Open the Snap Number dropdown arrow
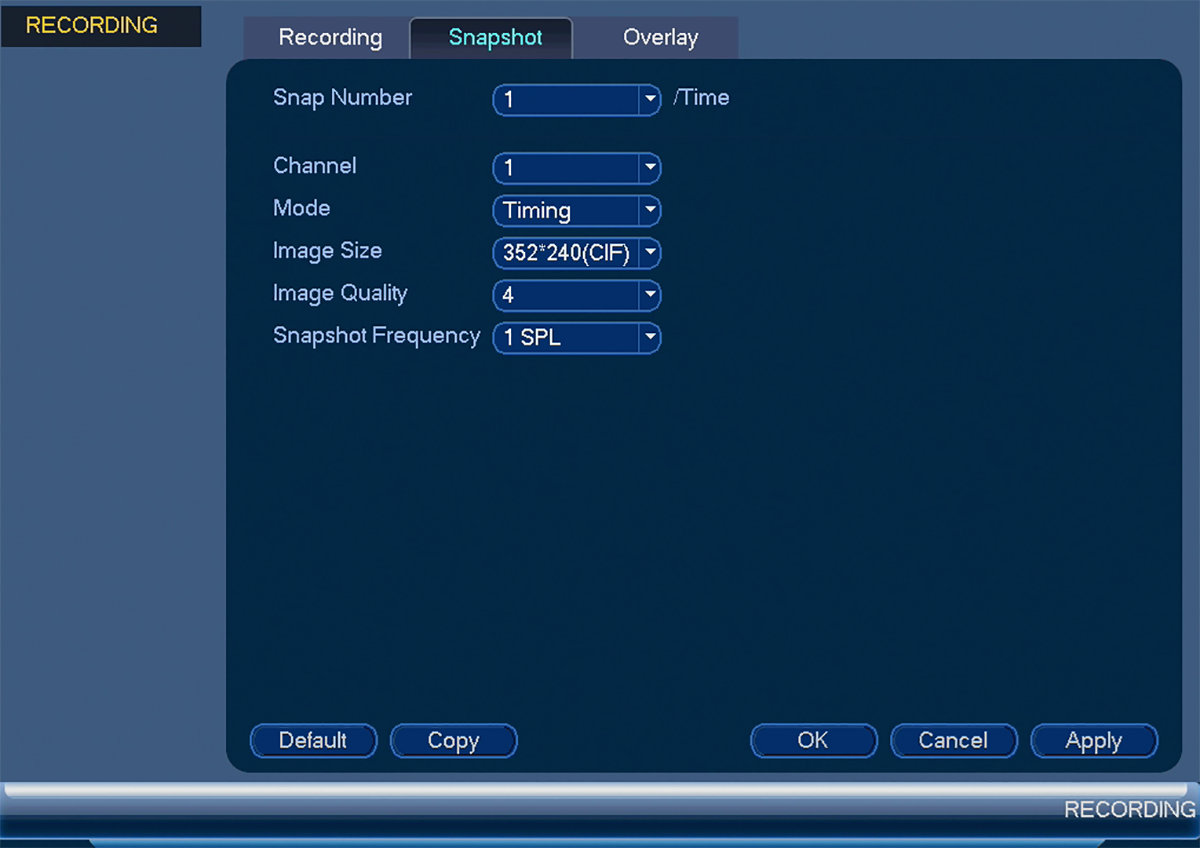The height and width of the screenshot is (848, 1200). click(650, 100)
